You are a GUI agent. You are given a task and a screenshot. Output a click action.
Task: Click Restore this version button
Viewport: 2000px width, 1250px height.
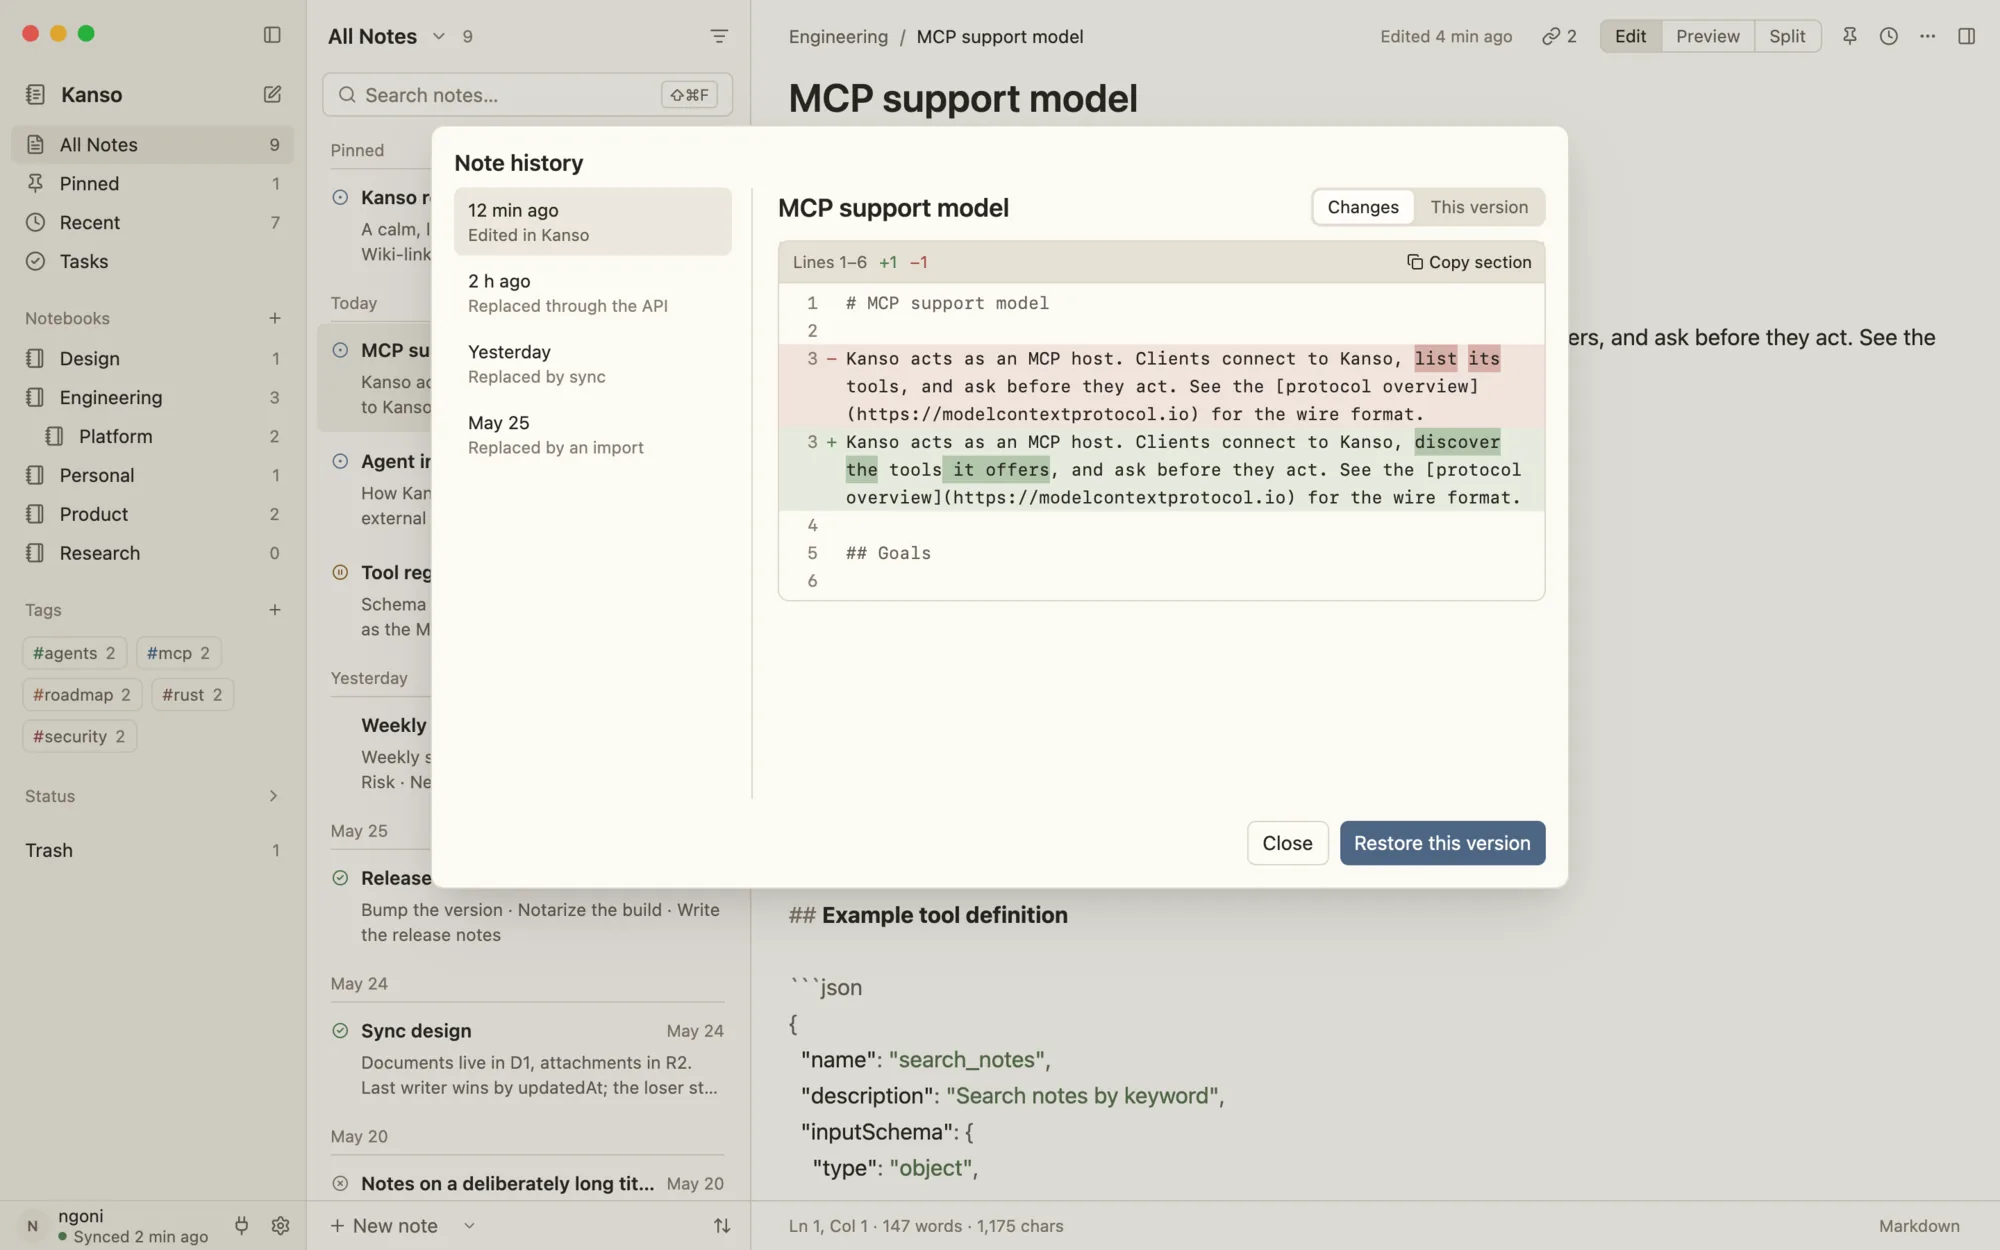(x=1442, y=843)
